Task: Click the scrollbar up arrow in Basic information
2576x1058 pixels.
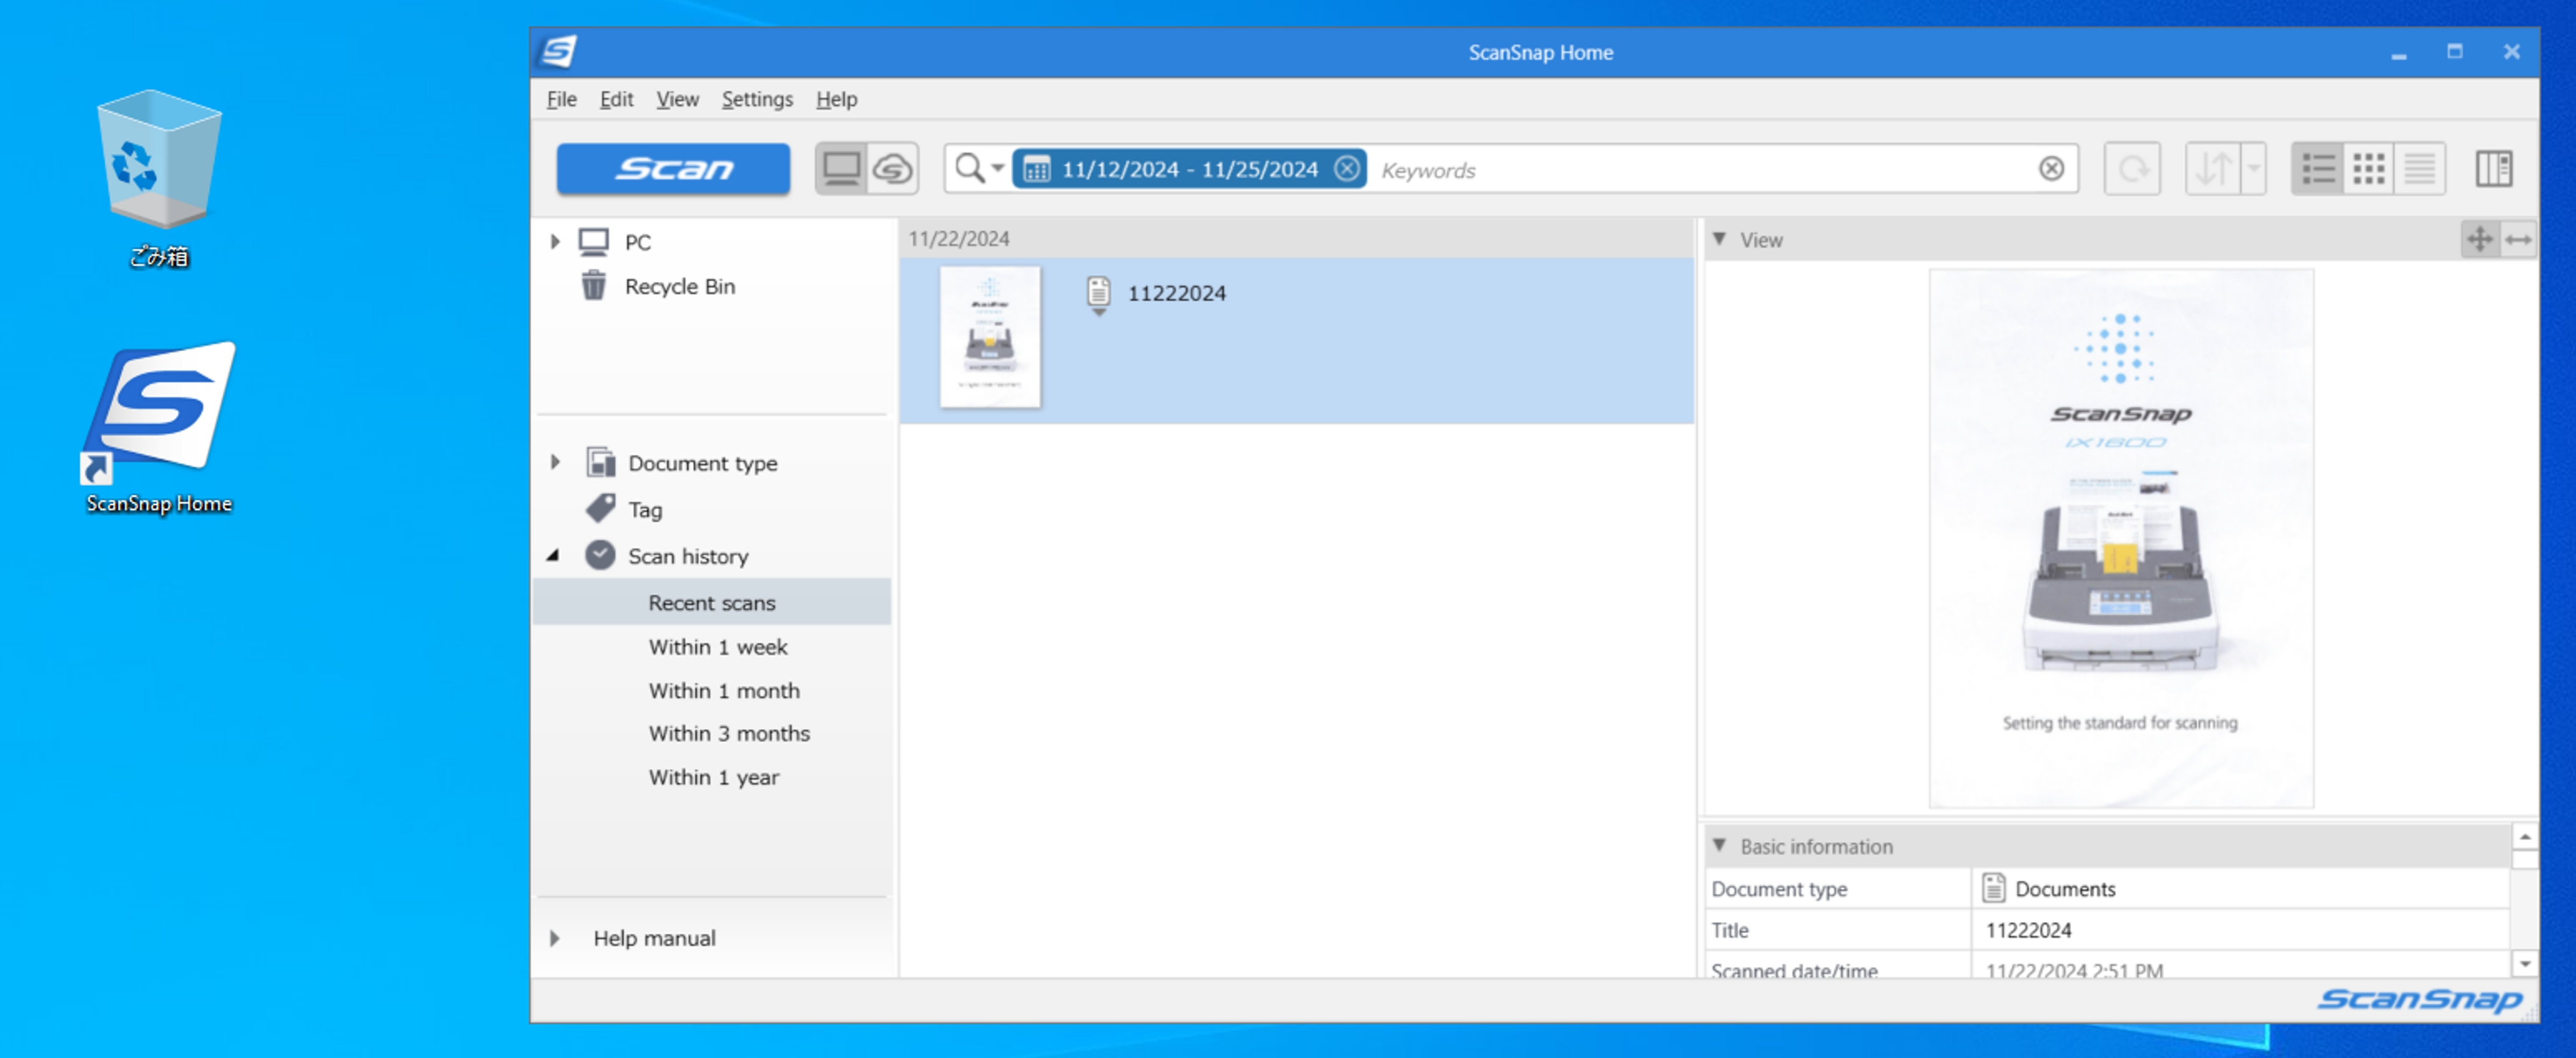Action: coord(2524,836)
